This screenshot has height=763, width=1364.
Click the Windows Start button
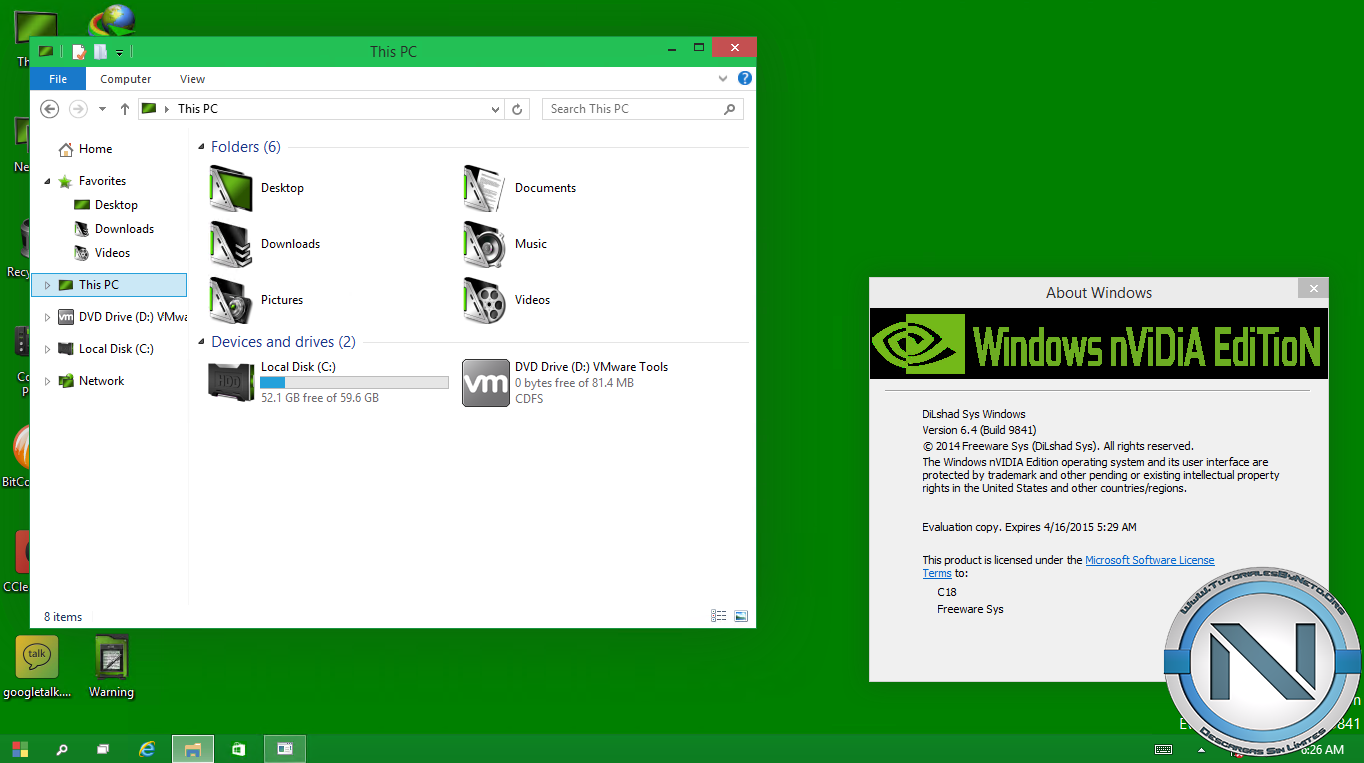click(20, 748)
